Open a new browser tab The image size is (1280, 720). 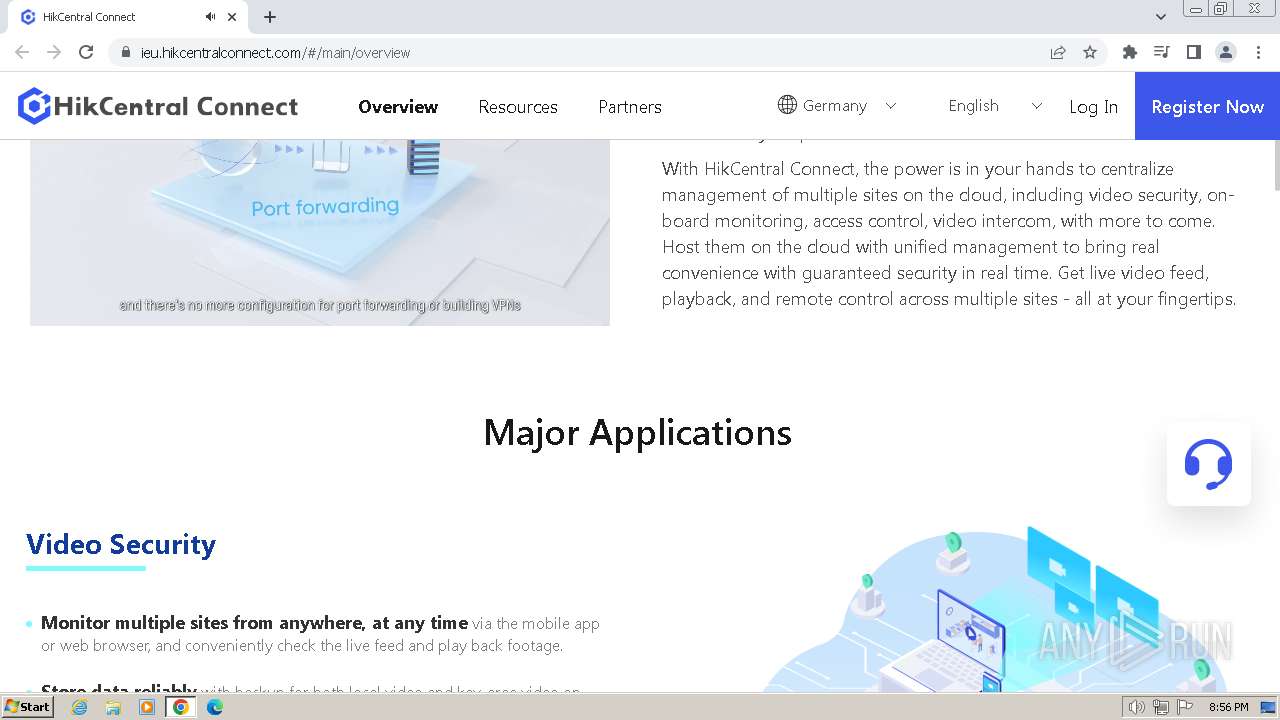(270, 17)
